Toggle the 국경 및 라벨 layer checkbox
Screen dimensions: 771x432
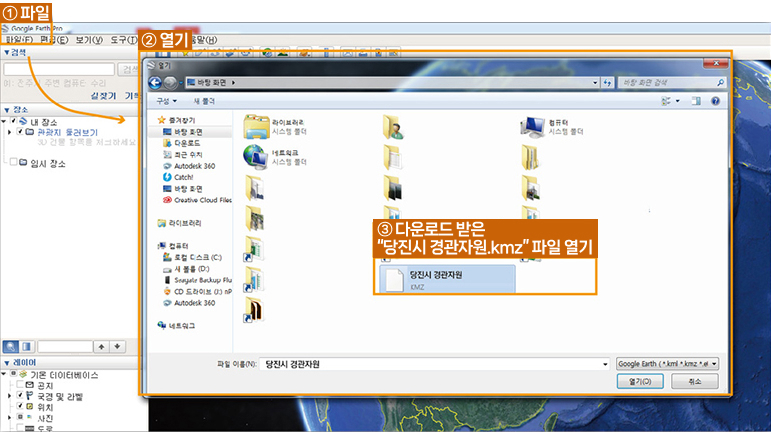pos(20,395)
